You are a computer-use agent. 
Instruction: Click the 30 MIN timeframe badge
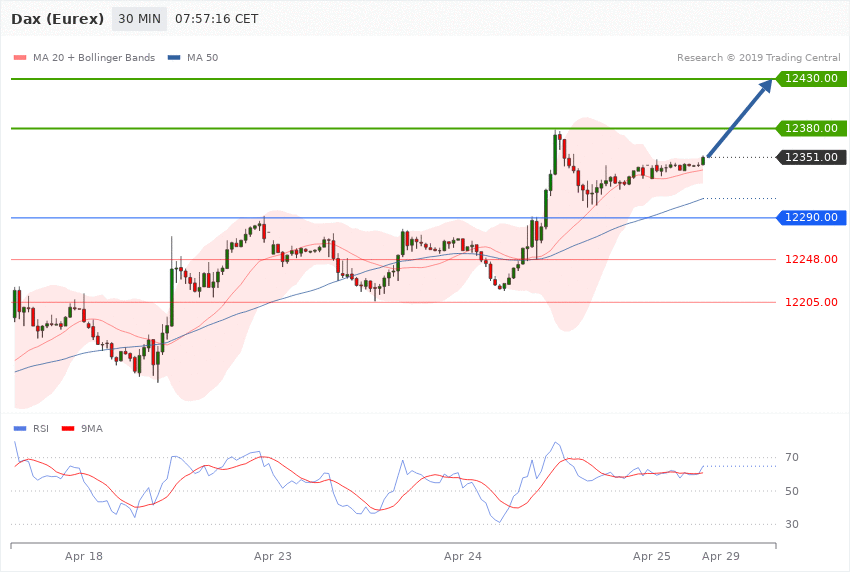pos(139,19)
